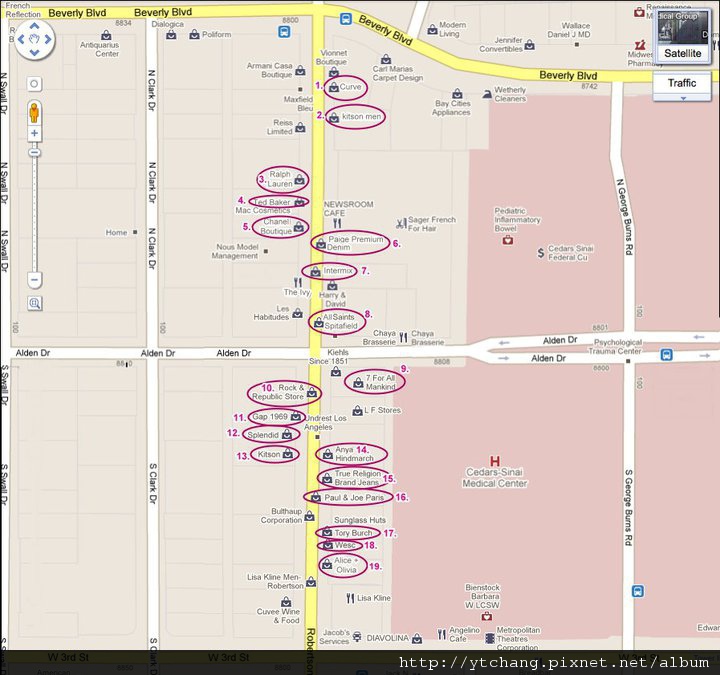Click the Pediatric Inflammatory Bowel medical icon
This screenshot has width=720, height=675.
tap(508, 240)
